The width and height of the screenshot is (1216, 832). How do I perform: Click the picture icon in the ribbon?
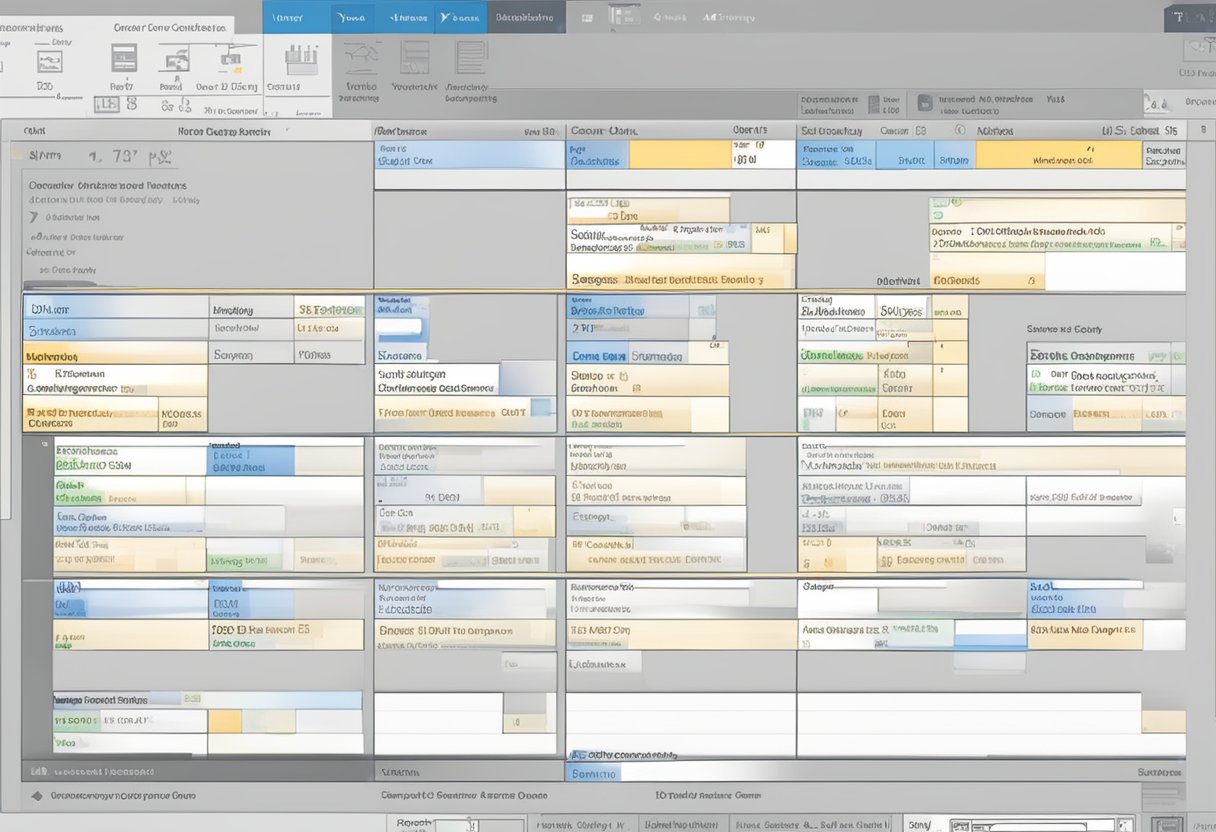click(x=48, y=61)
